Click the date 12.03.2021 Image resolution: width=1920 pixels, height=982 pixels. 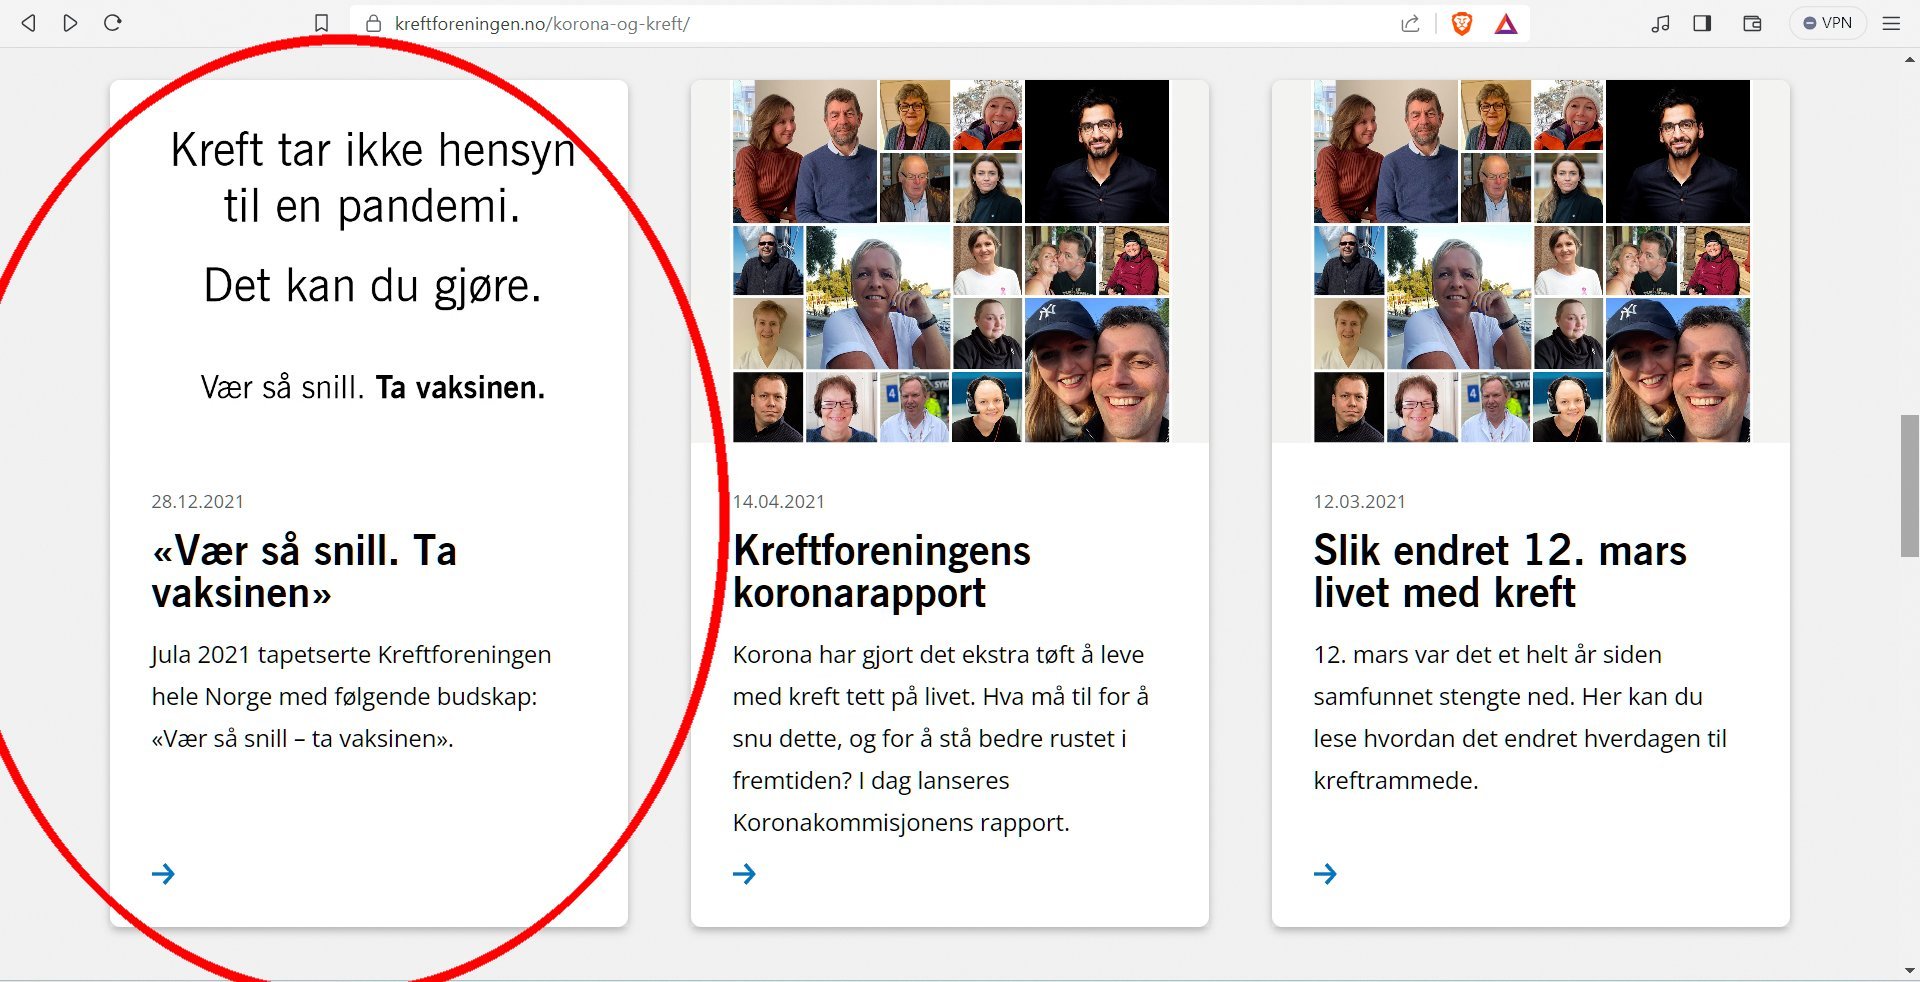[1359, 502]
